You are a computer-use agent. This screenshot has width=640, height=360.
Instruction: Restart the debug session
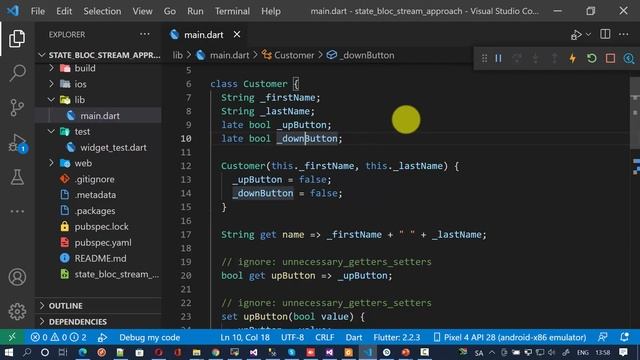tap(591, 58)
